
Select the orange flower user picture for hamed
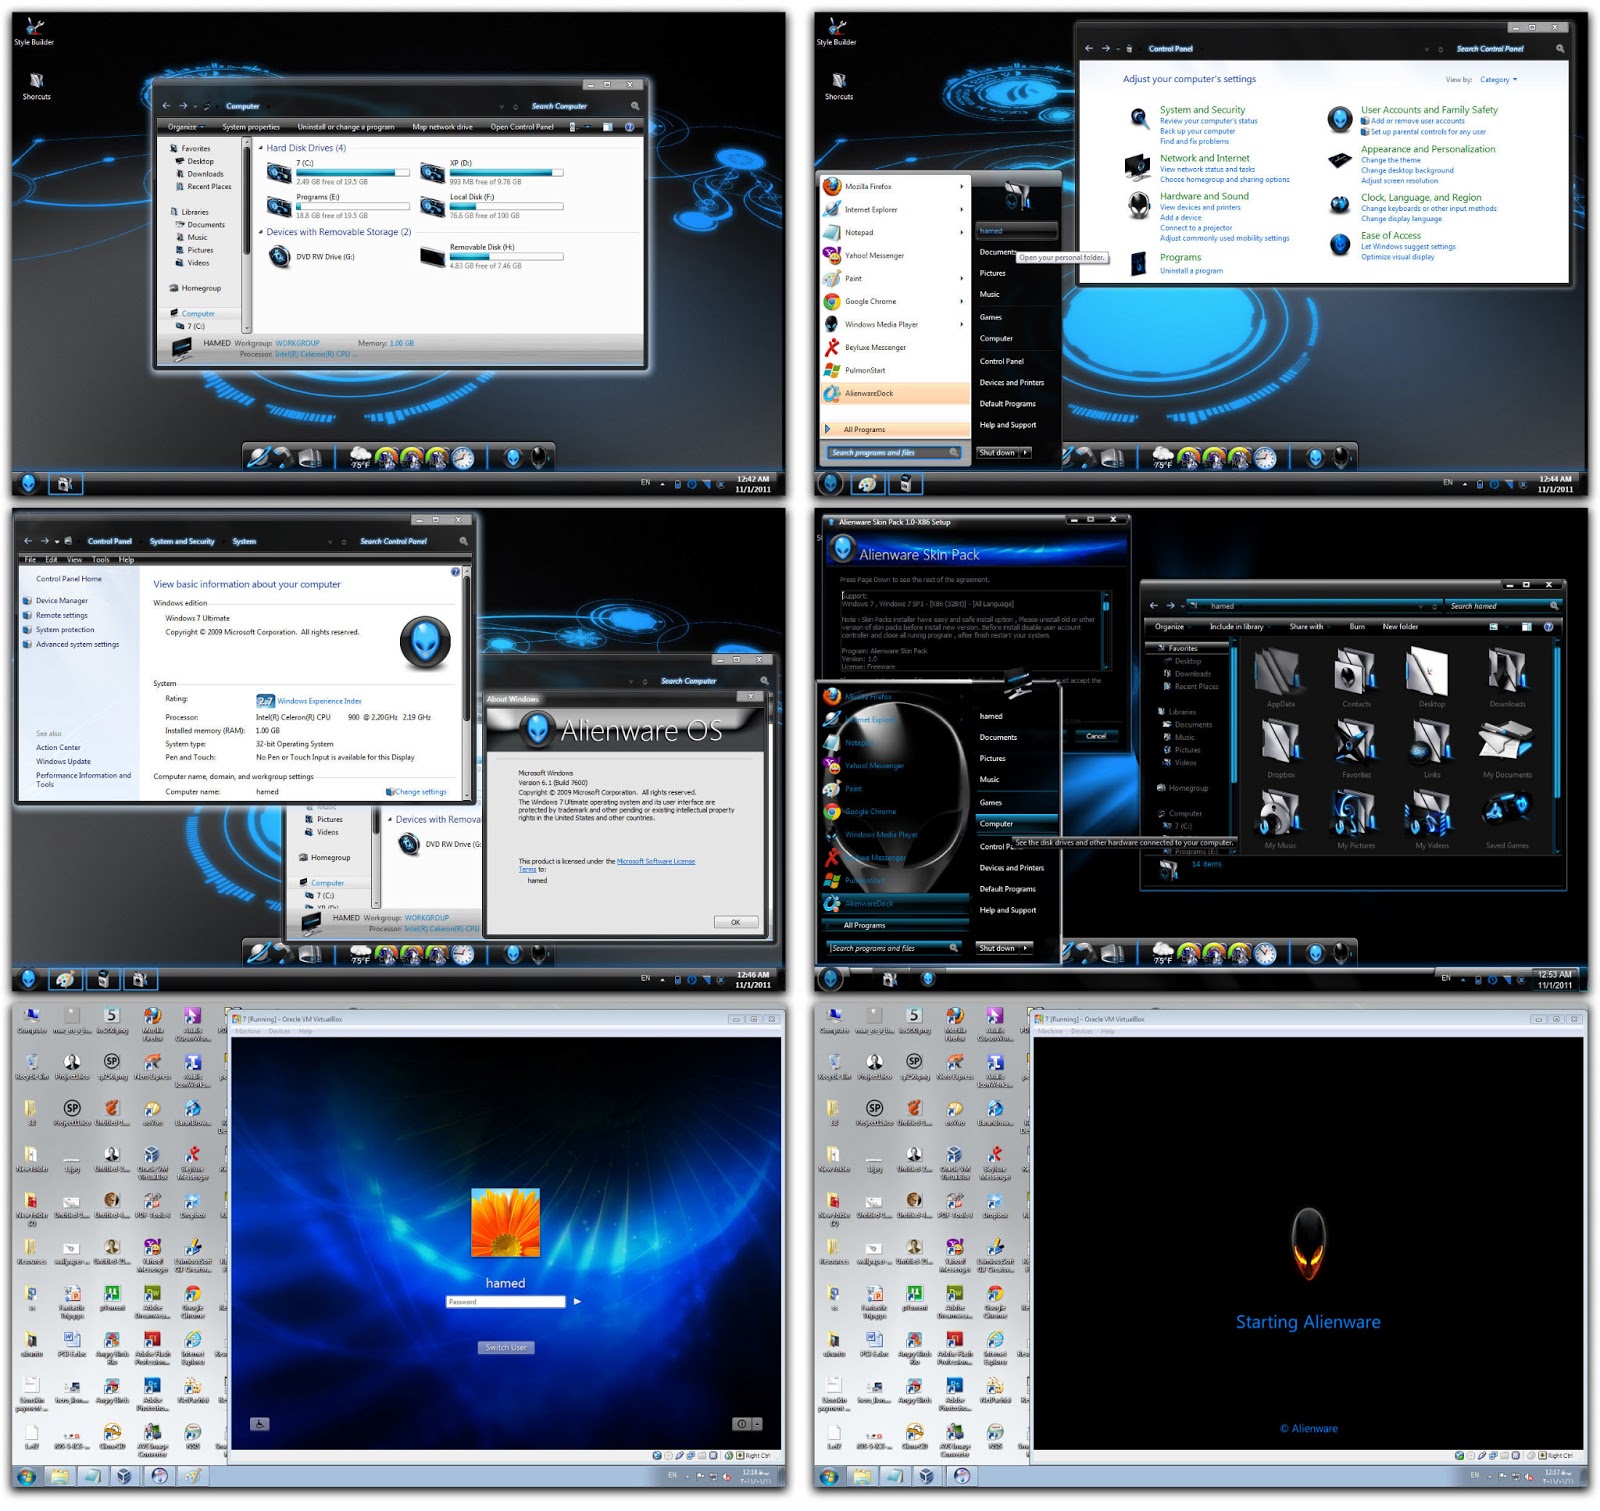[x=505, y=1222]
